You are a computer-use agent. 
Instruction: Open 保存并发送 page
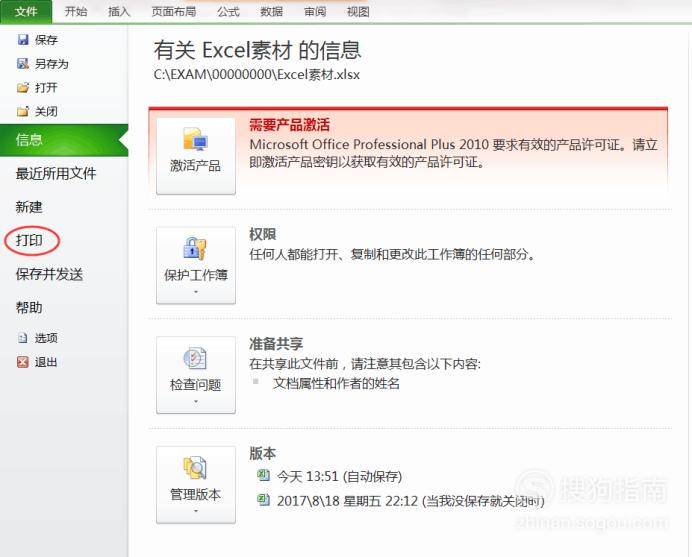tap(49, 274)
